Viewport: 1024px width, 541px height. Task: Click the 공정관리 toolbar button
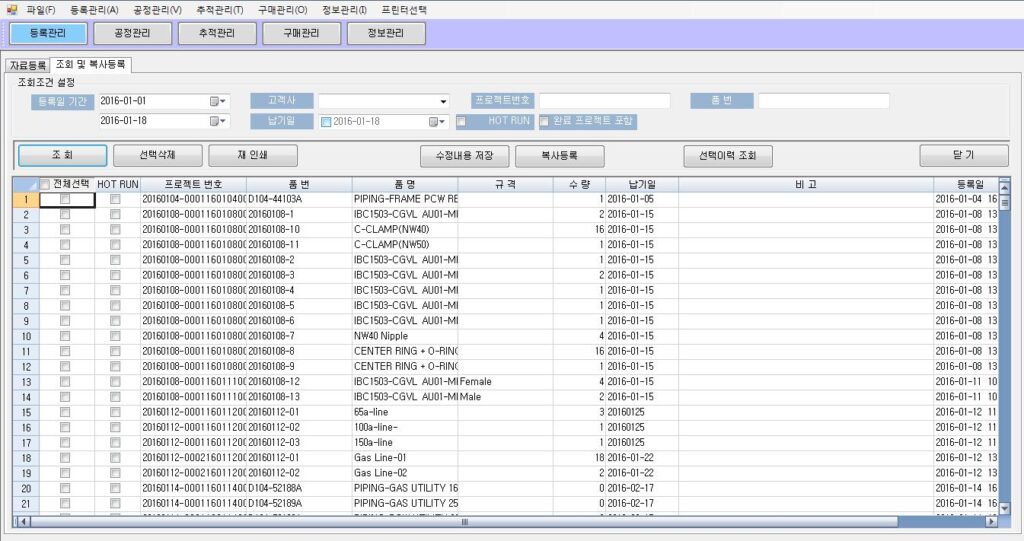pyautogui.click(x=133, y=33)
